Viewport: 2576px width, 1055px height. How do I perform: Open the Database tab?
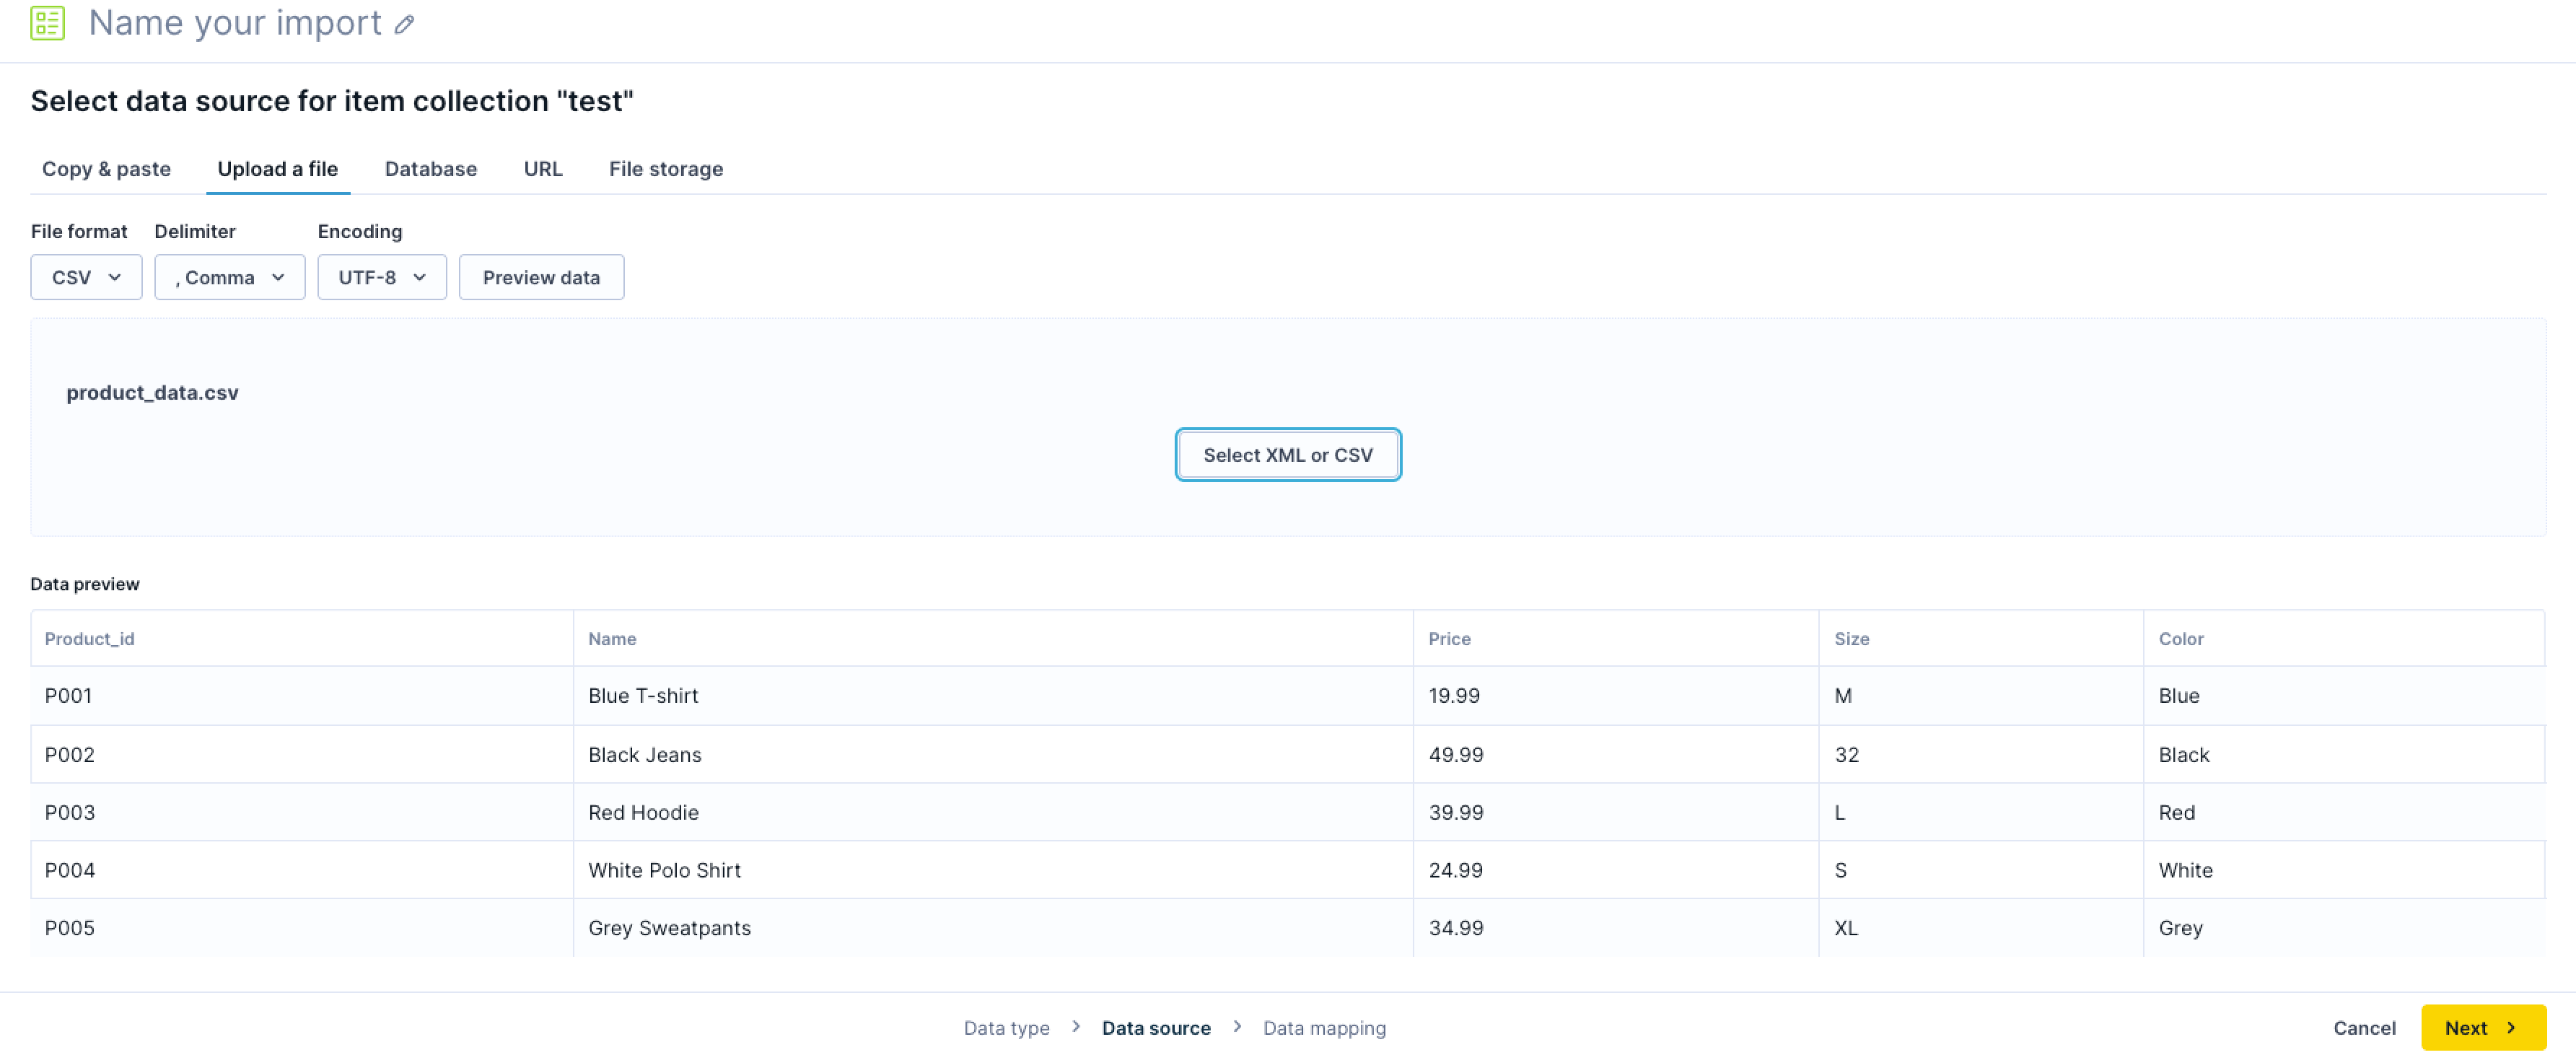pos(430,169)
